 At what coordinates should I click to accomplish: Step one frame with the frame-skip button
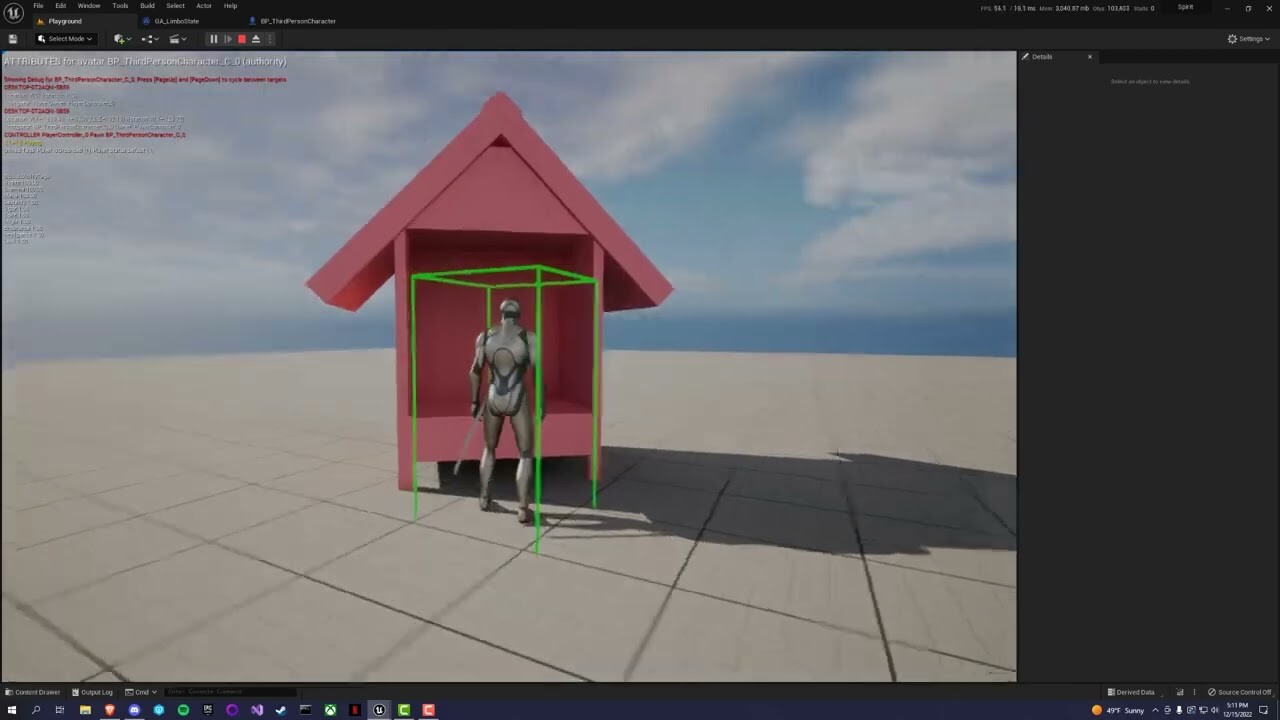coord(227,39)
